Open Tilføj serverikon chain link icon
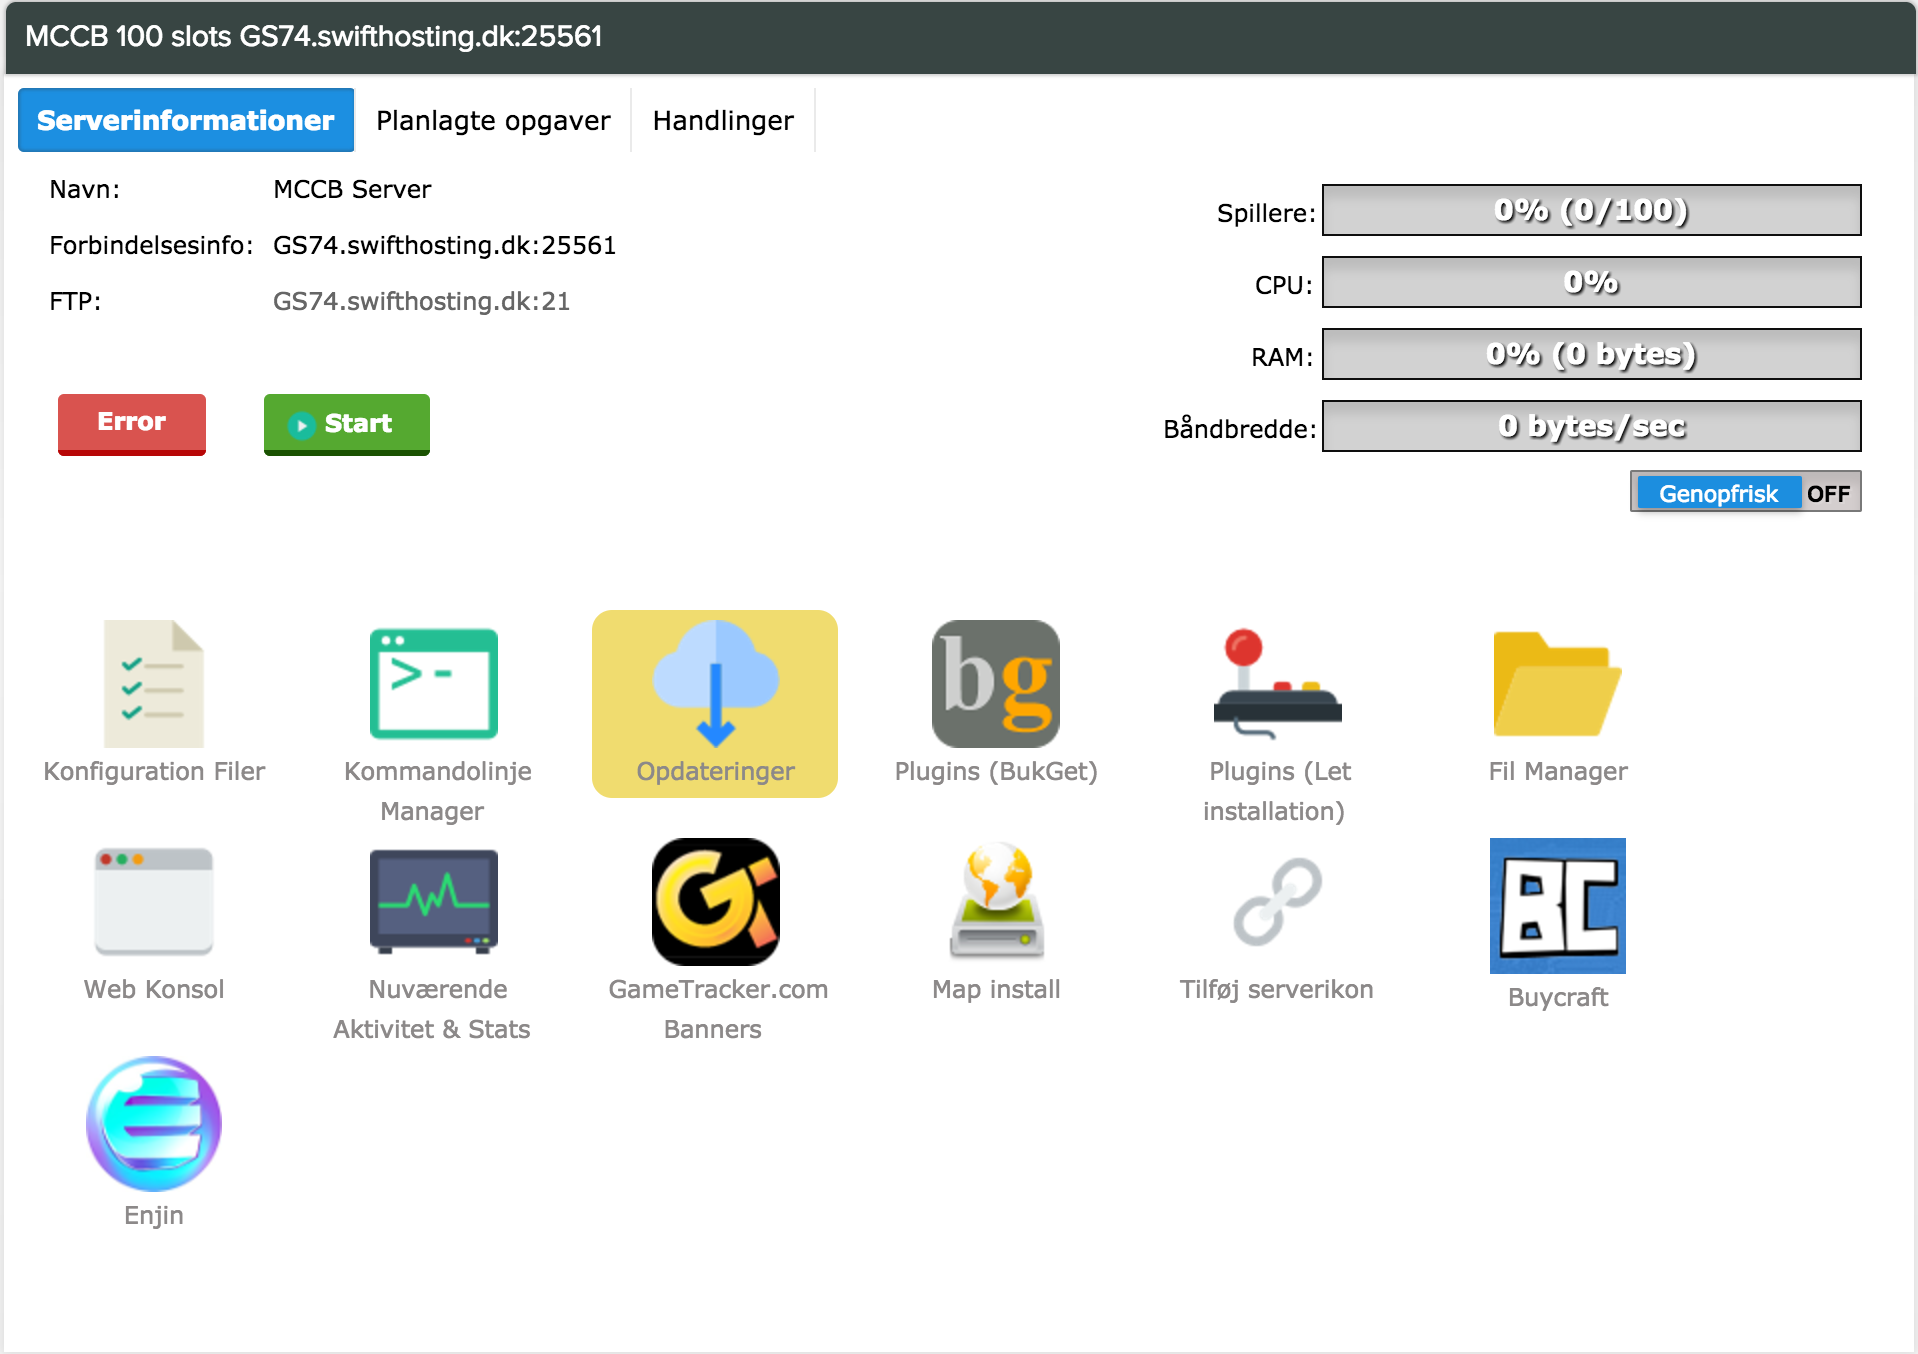The height and width of the screenshot is (1354, 1918). pyautogui.click(x=1277, y=902)
